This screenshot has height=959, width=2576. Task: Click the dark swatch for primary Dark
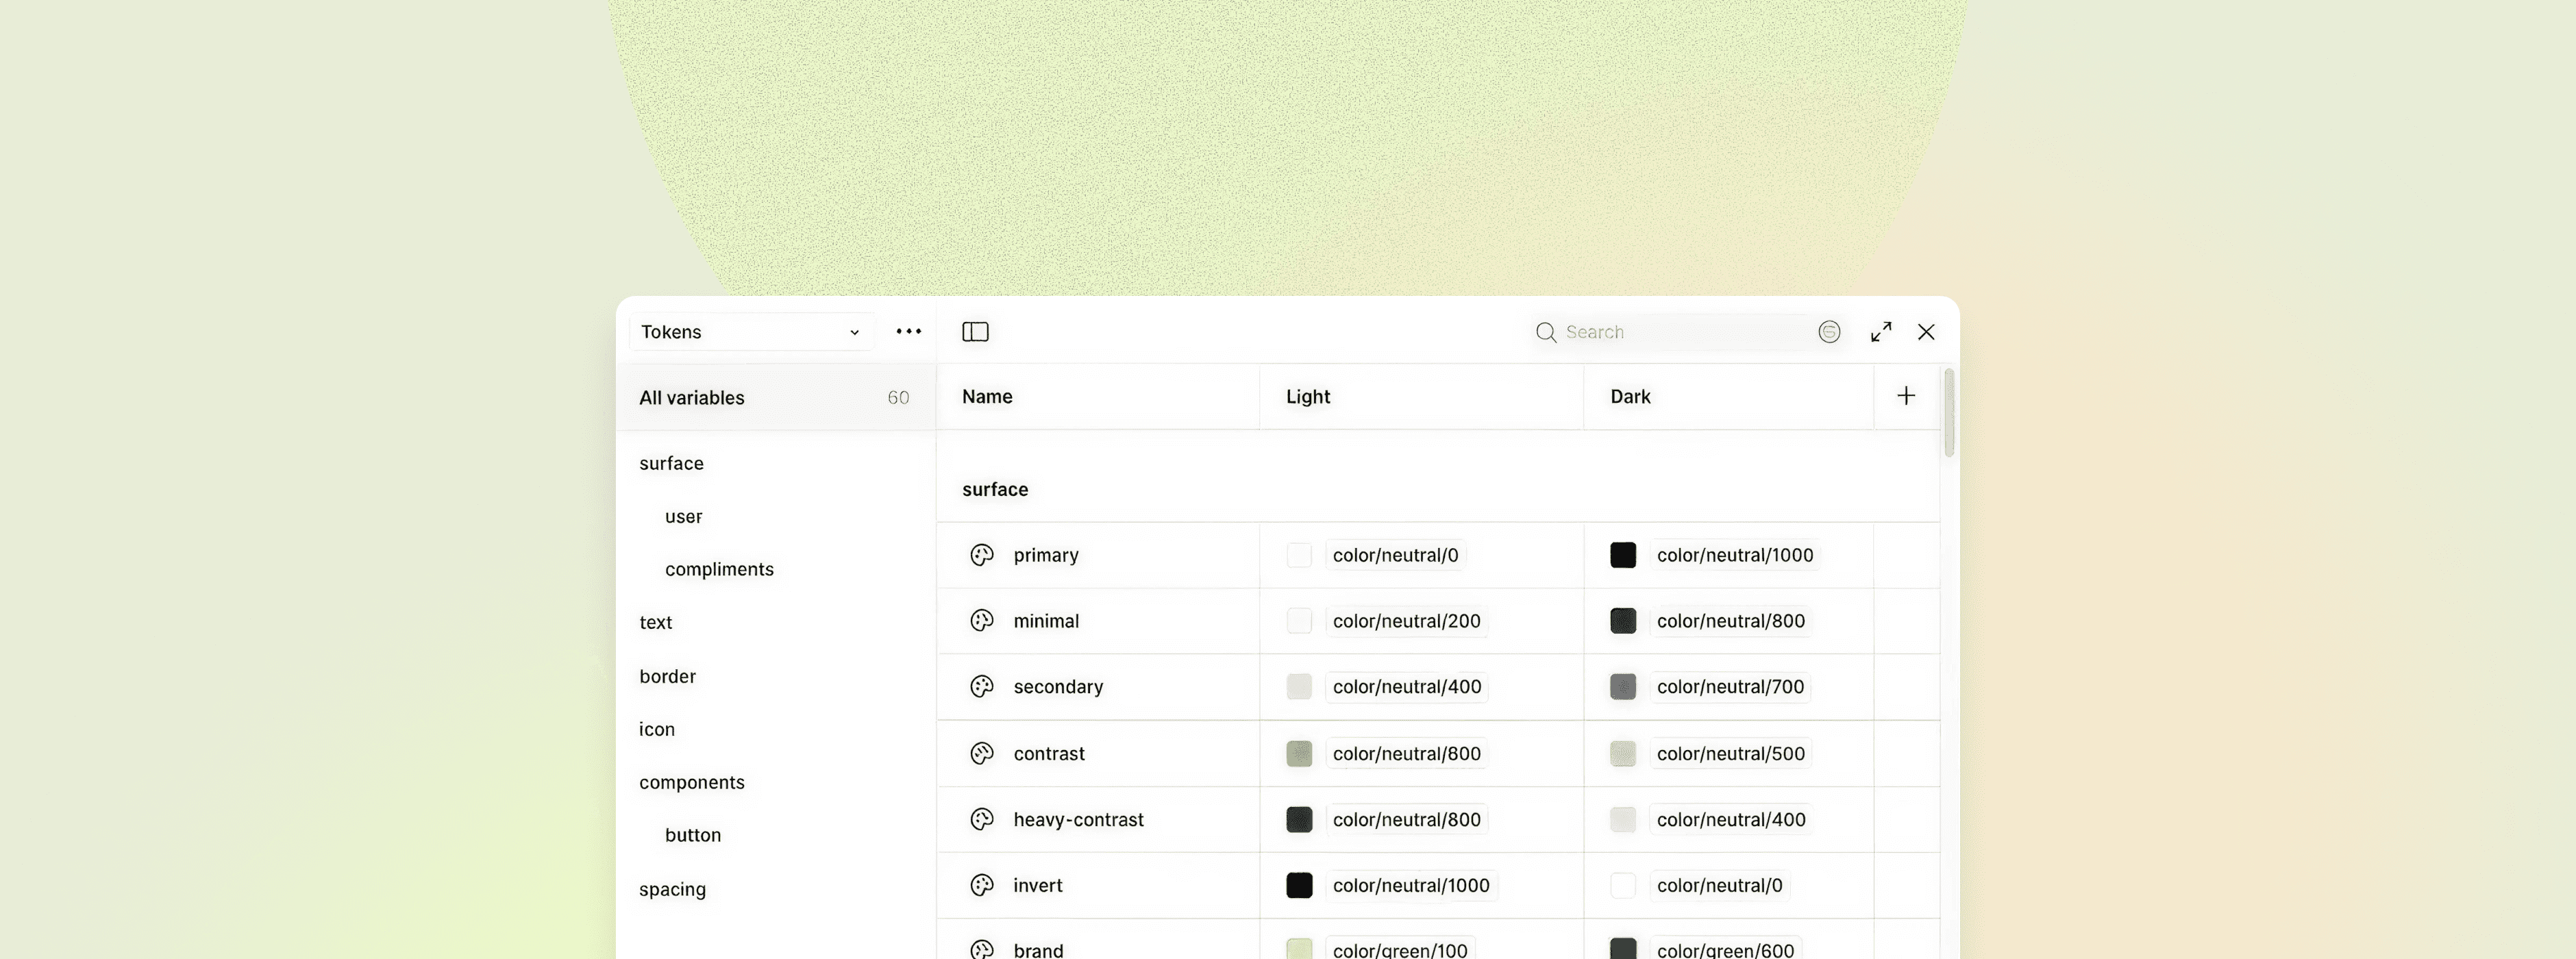pos(1623,555)
